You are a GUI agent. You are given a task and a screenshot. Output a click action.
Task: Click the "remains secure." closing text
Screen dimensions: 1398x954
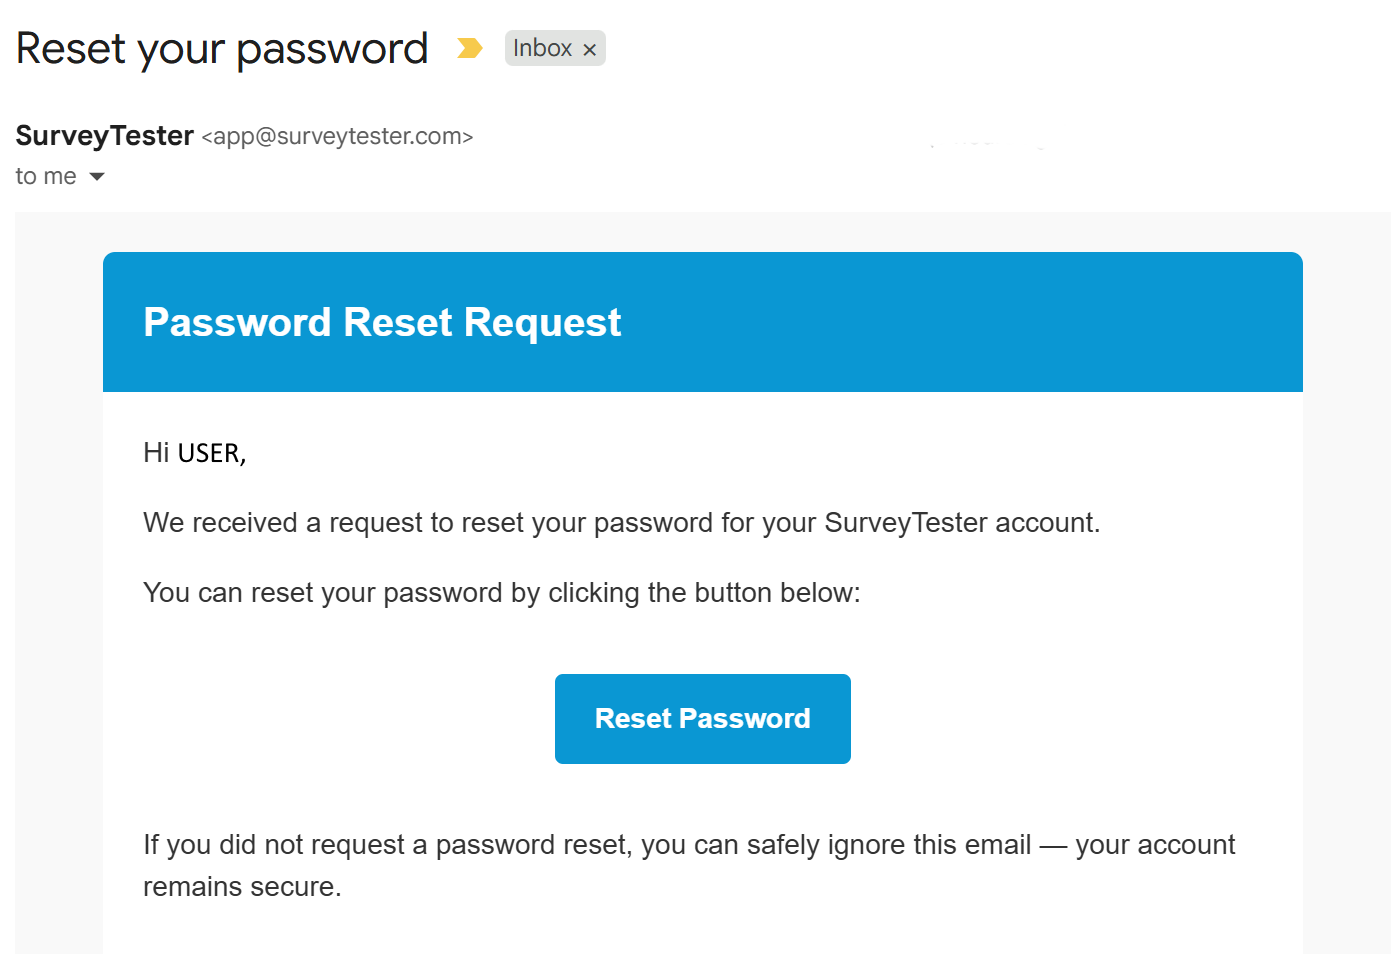click(x=242, y=887)
